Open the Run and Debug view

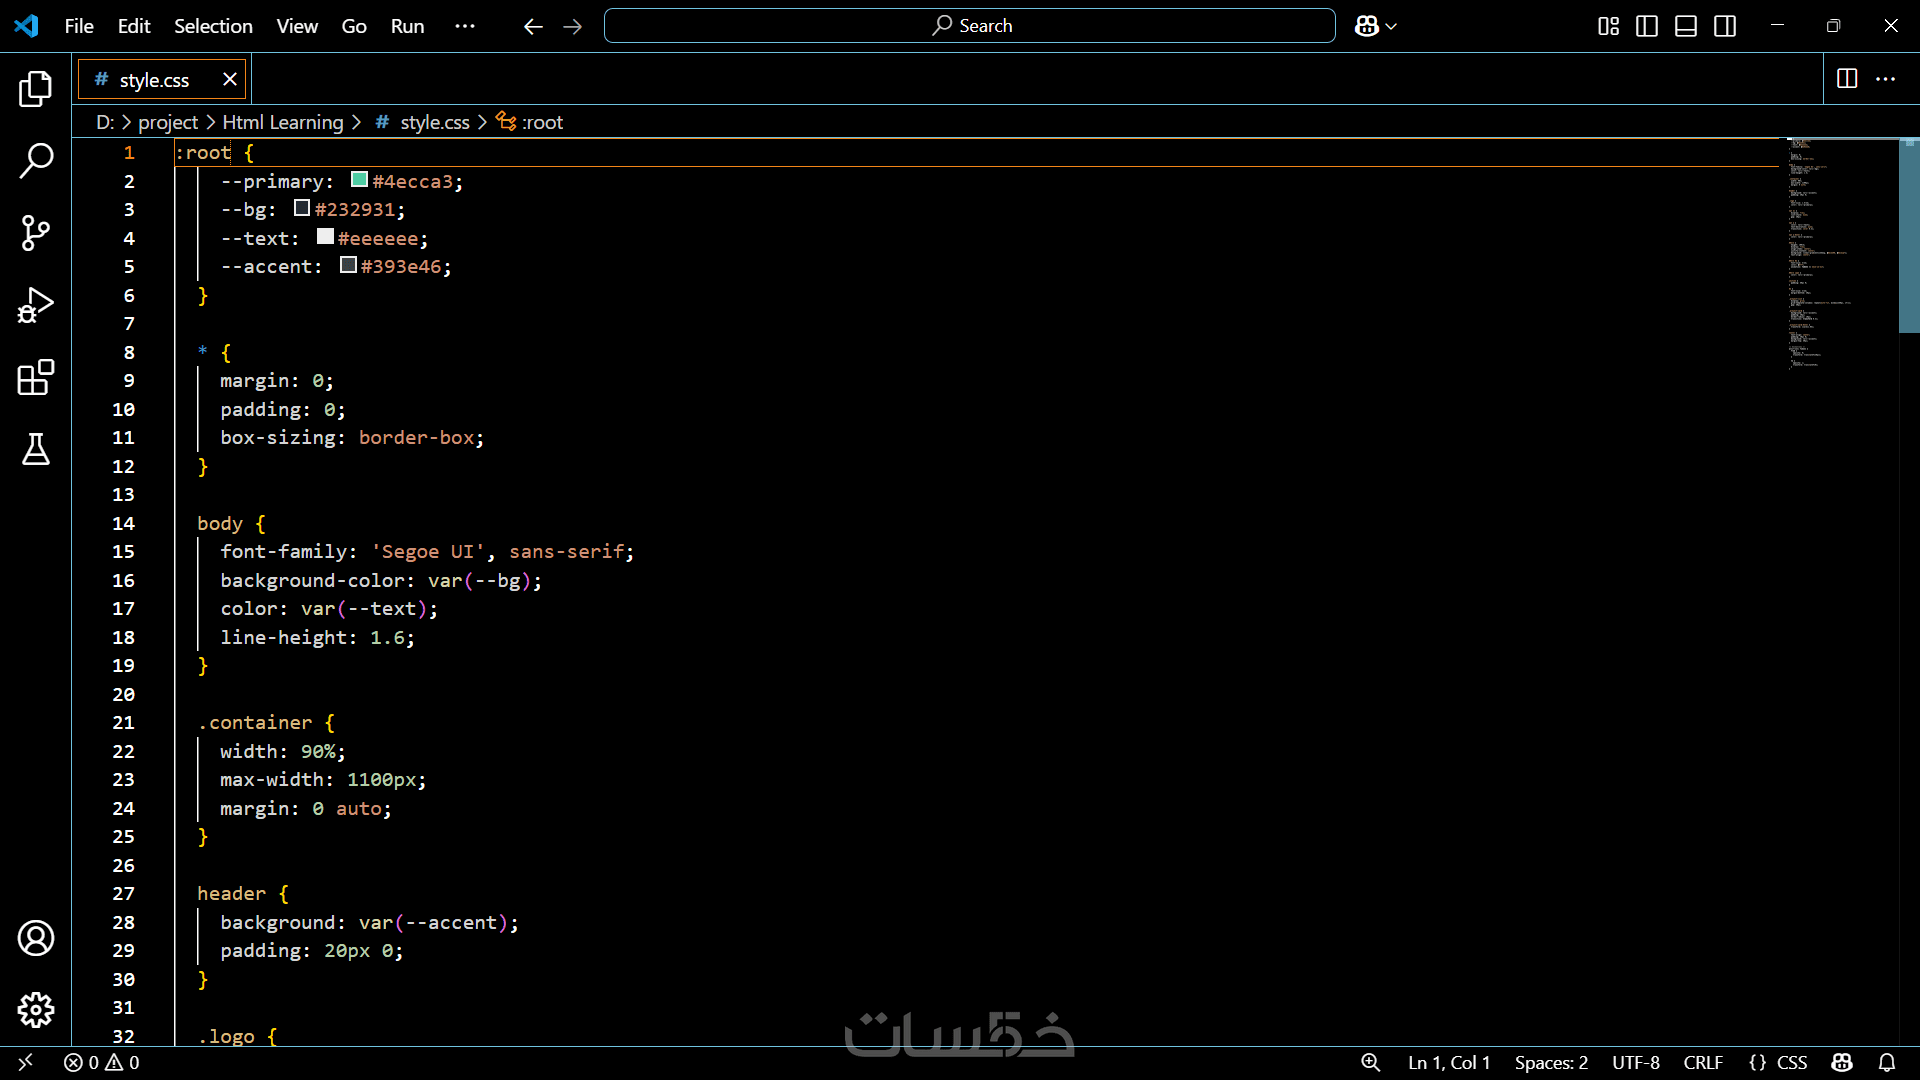click(36, 306)
